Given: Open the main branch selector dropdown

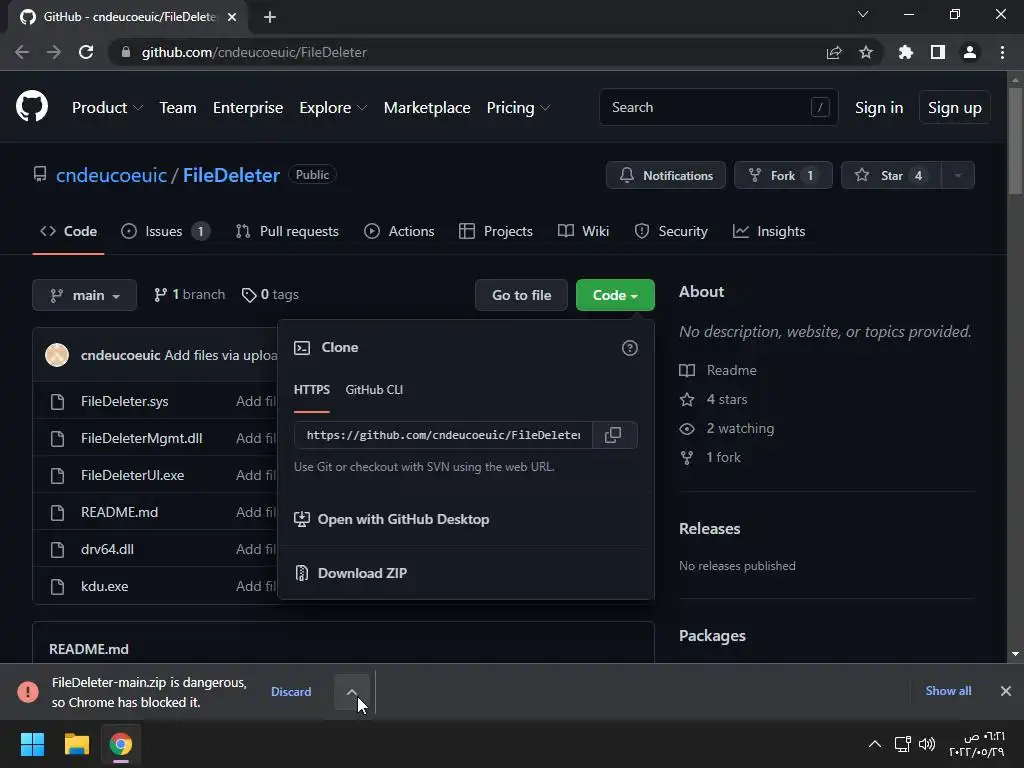Looking at the screenshot, I should tap(84, 295).
